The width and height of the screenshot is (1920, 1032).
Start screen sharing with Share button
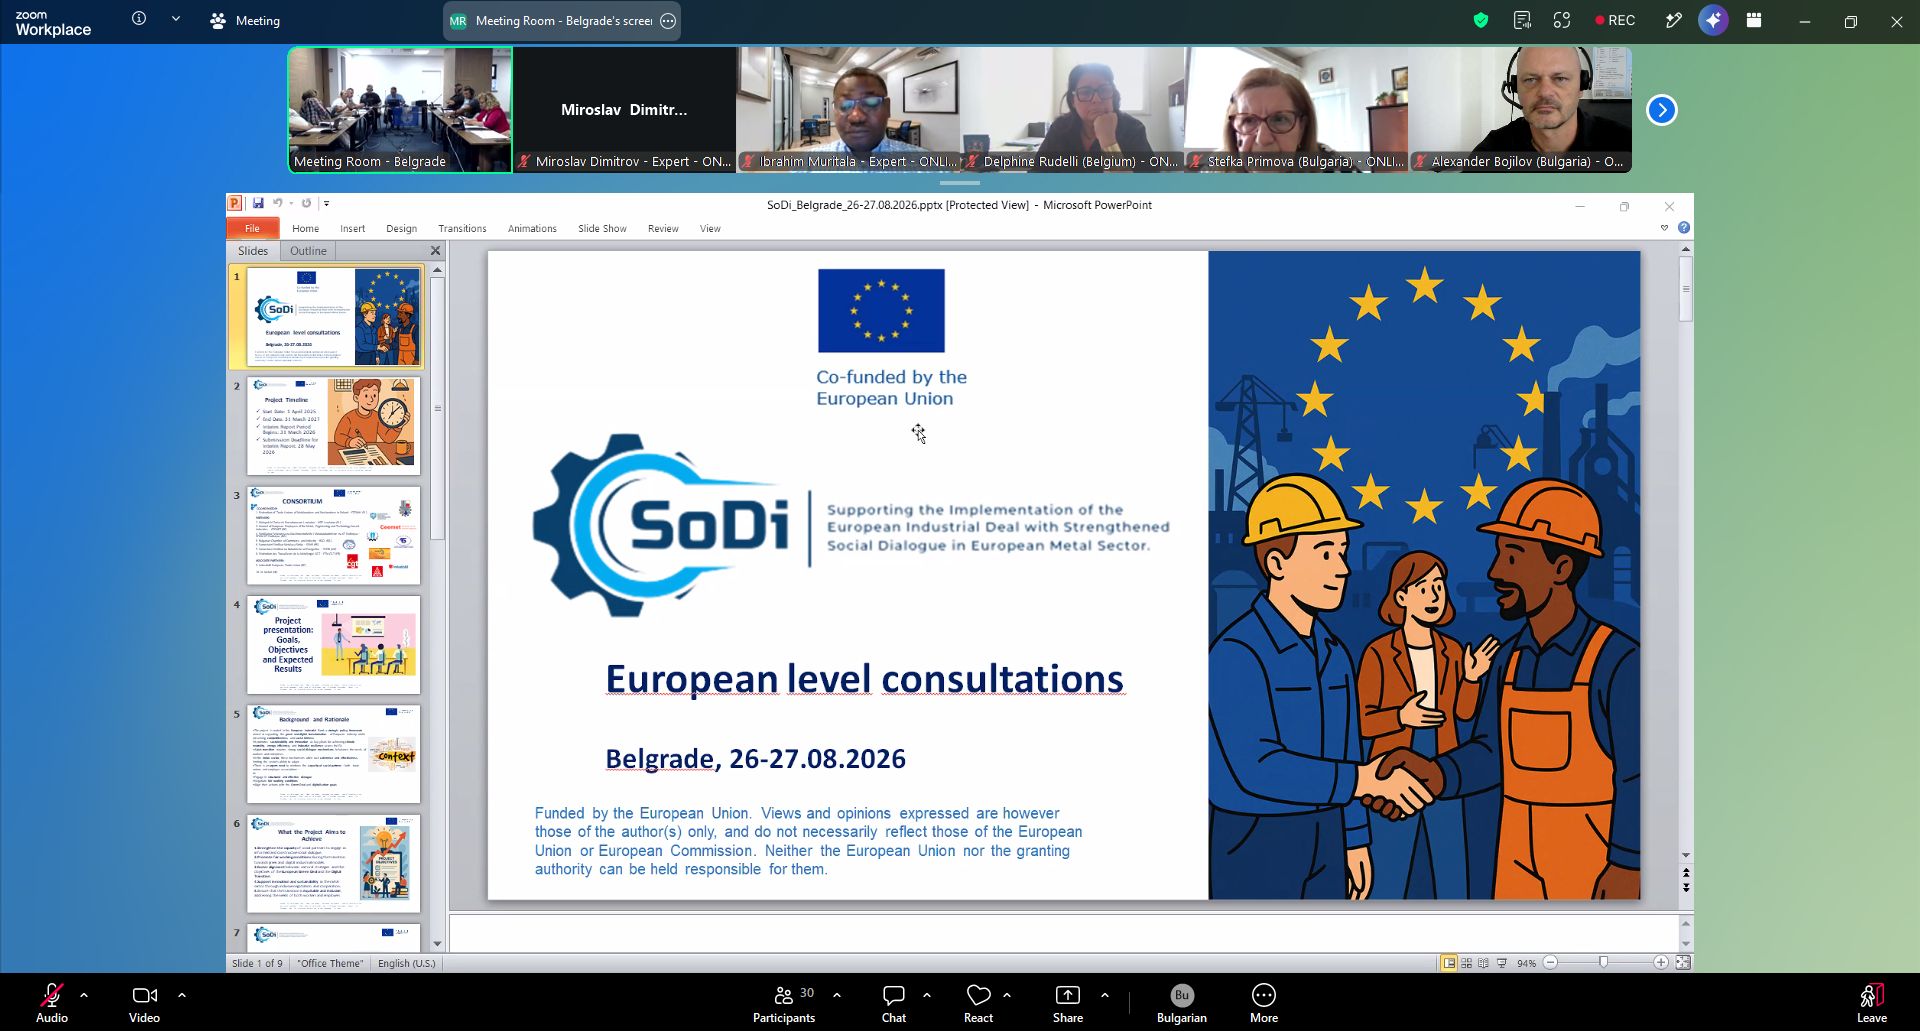coord(1068,1003)
